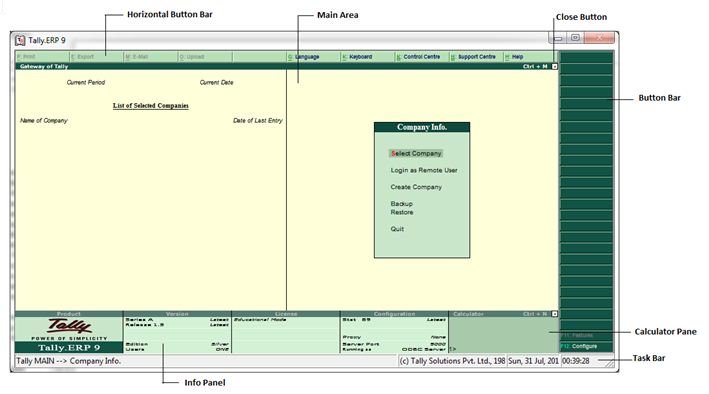Choose Select Company in Company Info menu

pos(416,153)
